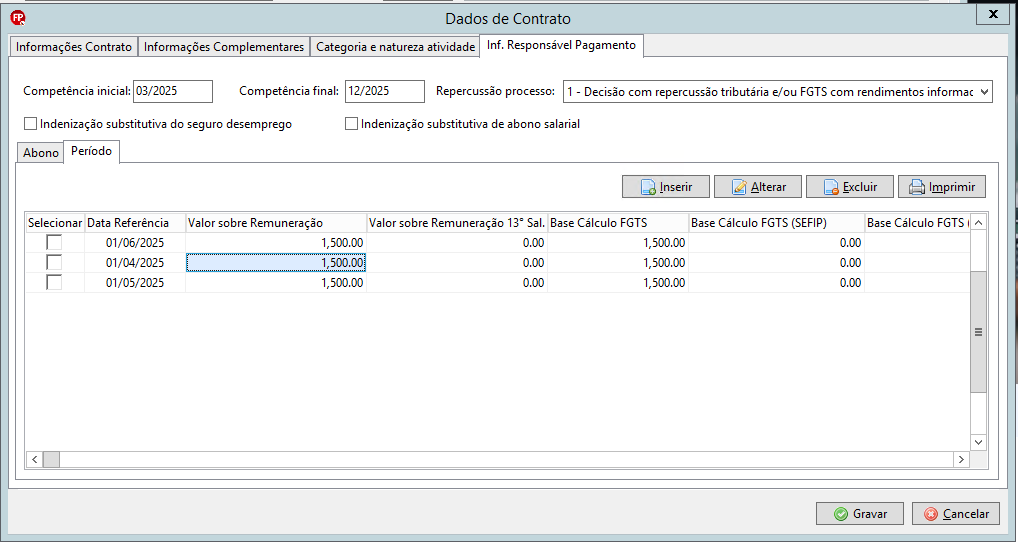Click Valor sobre Remuneração 13° Sal. header
The image size is (1018, 547).
(x=457, y=223)
